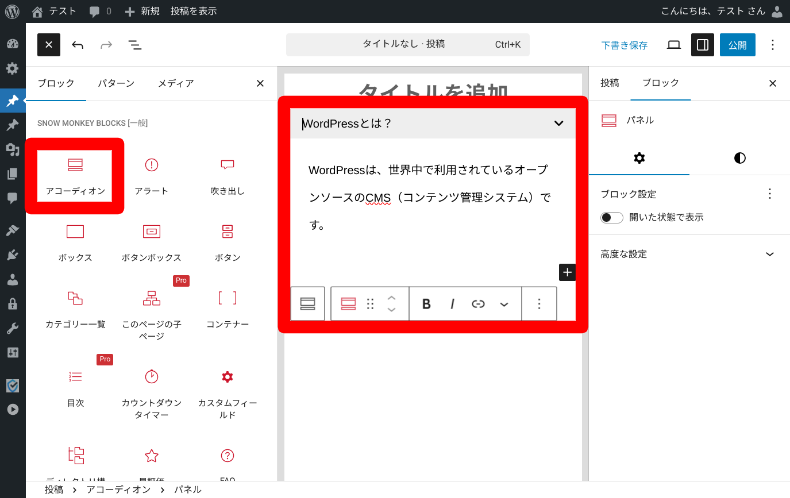The height and width of the screenshot is (498, 790).
Task: Switch to the パターン tab
Action: (x=116, y=84)
